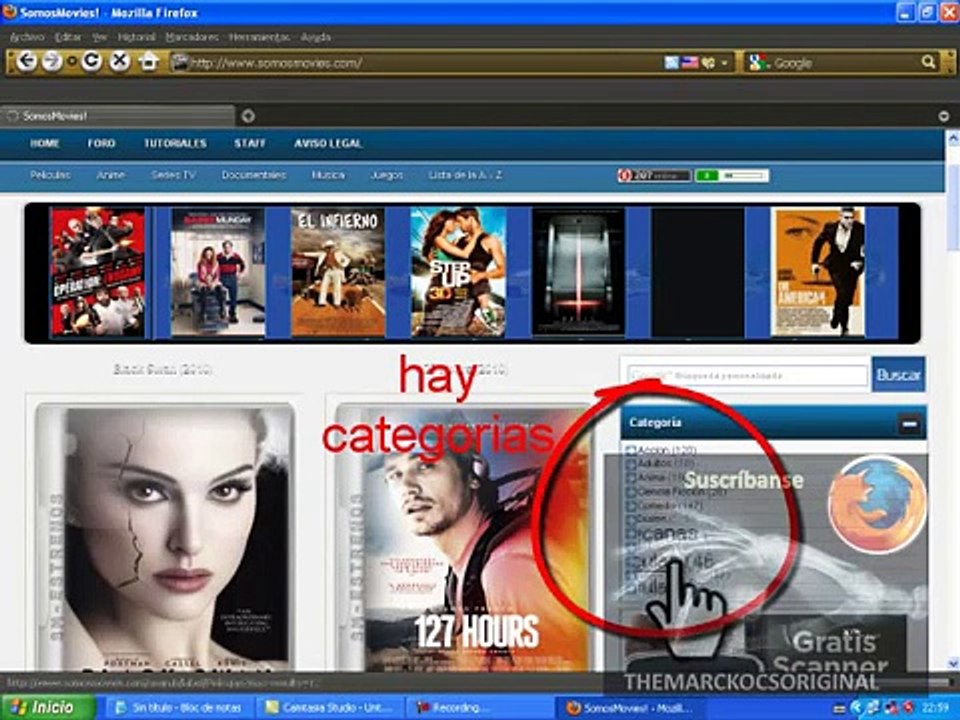The image size is (960, 720).
Task: Open the Marcadores menu
Action: pos(192,37)
